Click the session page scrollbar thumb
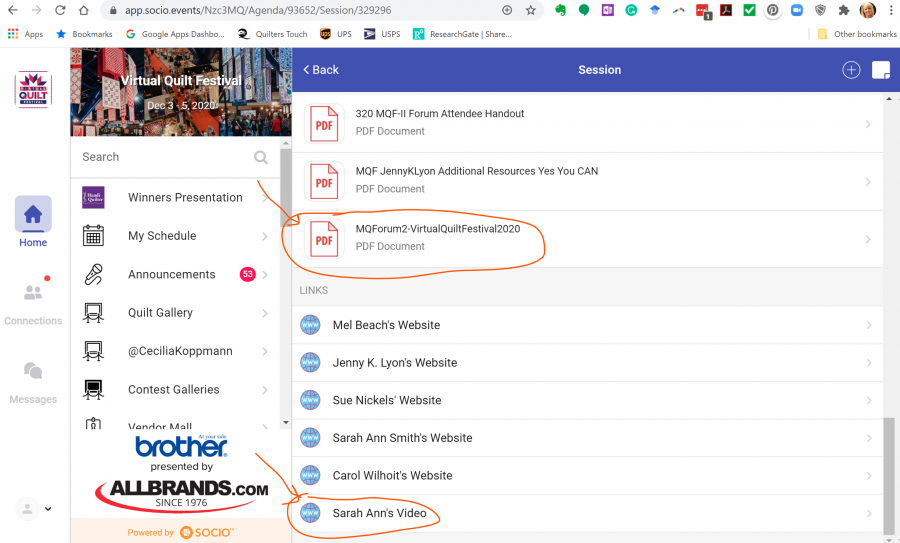The height and width of the screenshot is (543, 900). [x=889, y=475]
